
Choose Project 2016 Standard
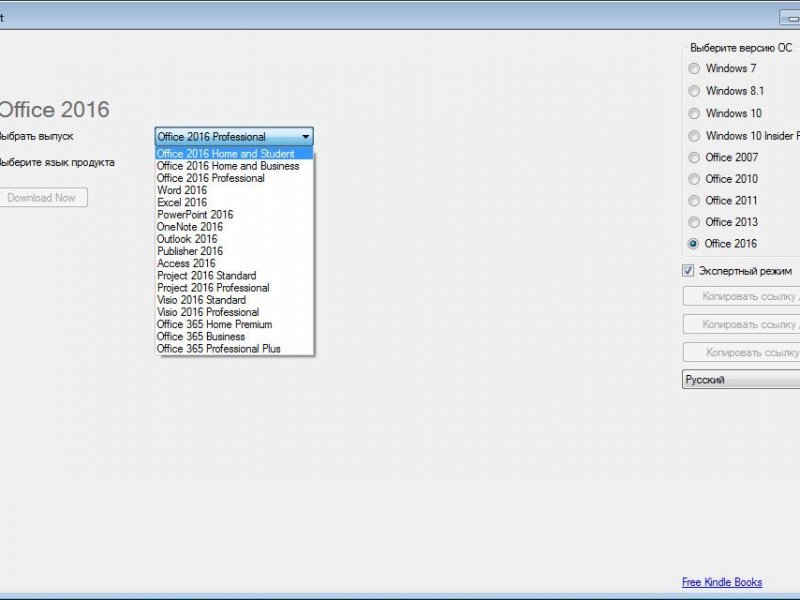[234, 276]
